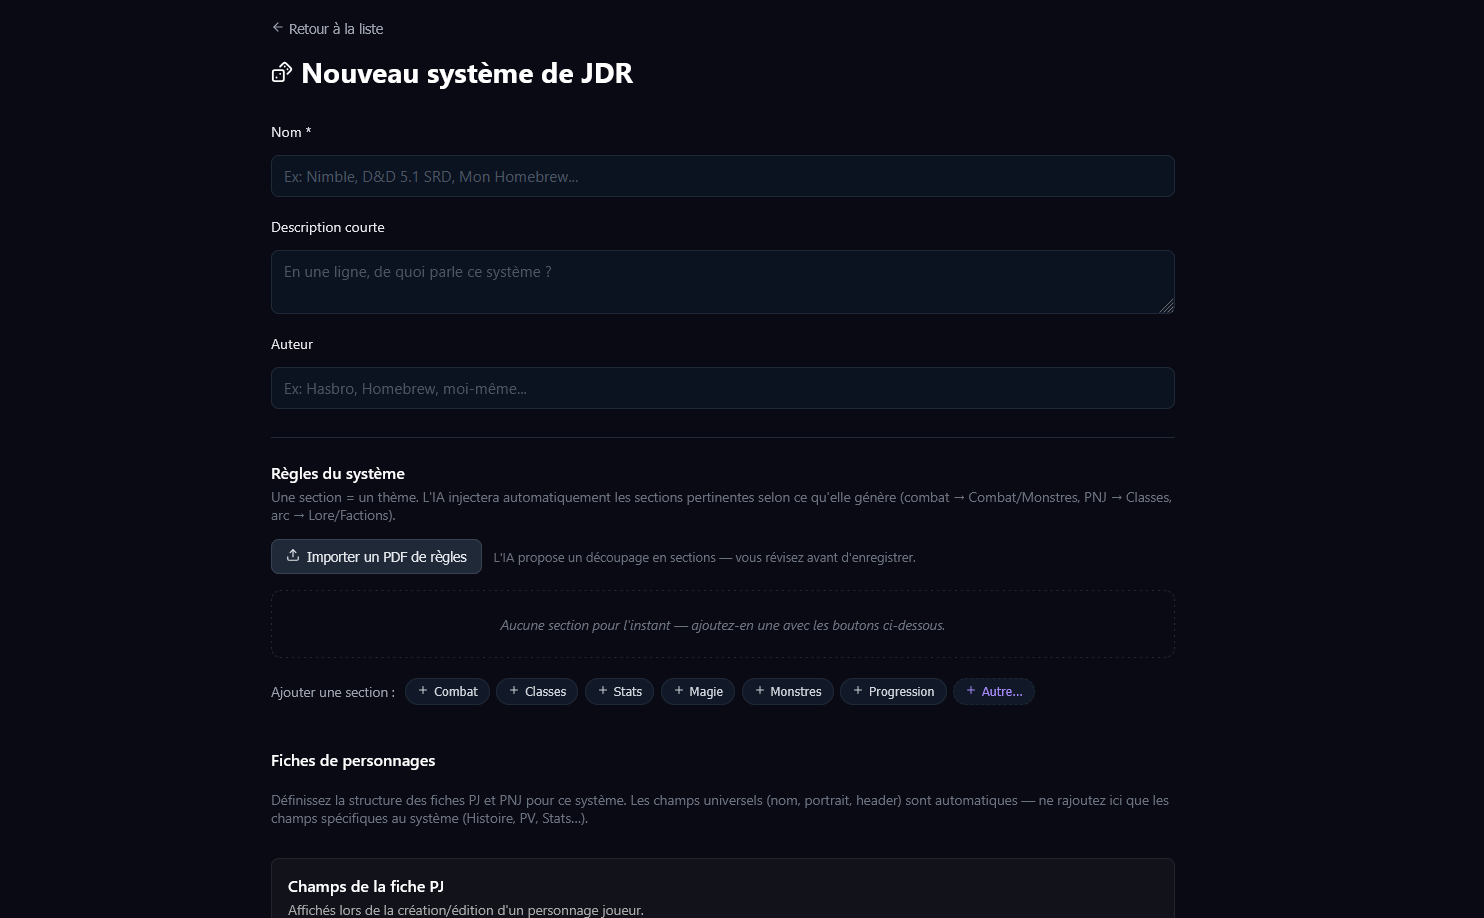
Task: Click the Fiches de personnages heading
Action: [x=353, y=761]
